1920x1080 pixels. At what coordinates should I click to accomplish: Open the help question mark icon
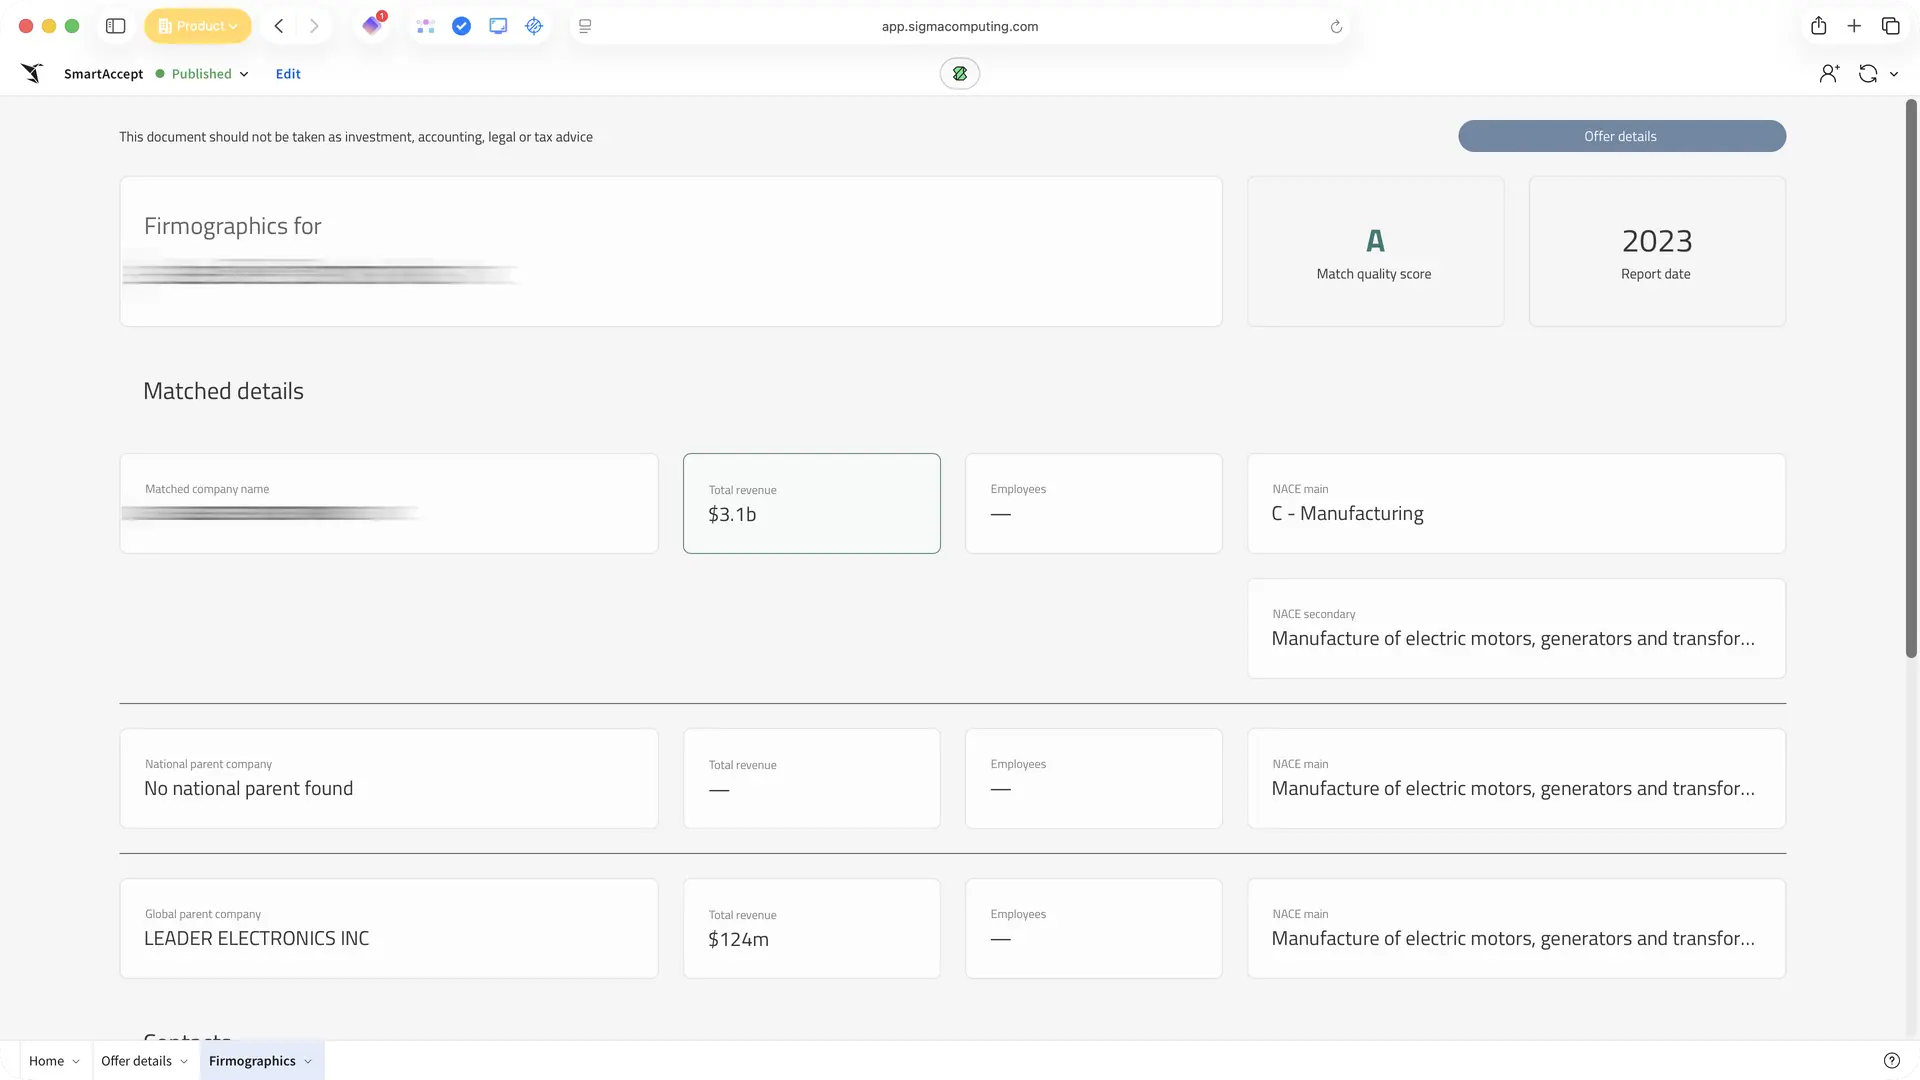click(1891, 1061)
